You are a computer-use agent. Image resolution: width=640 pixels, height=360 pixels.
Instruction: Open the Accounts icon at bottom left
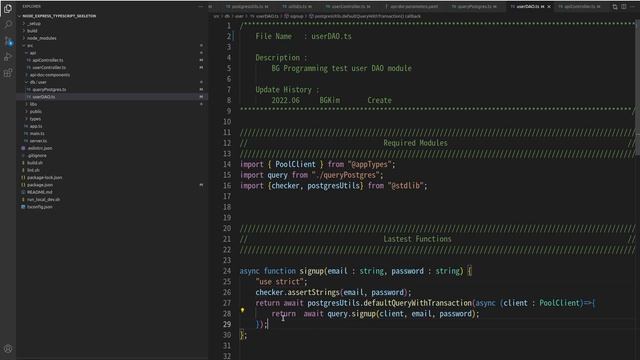[x=8, y=349]
